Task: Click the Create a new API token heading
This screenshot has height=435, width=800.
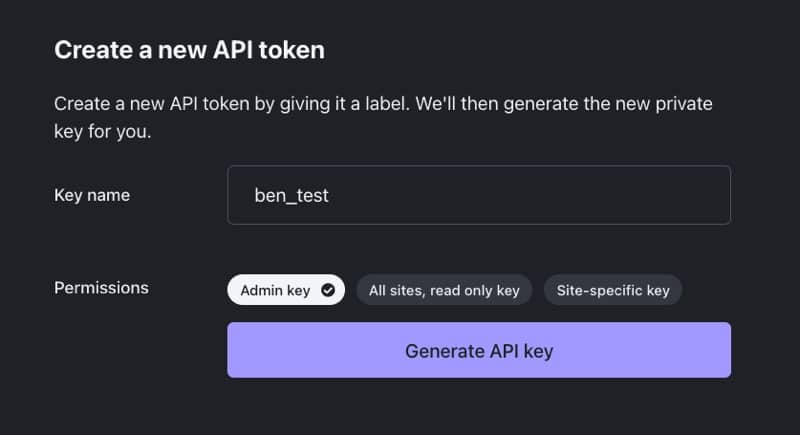Action: click(189, 50)
